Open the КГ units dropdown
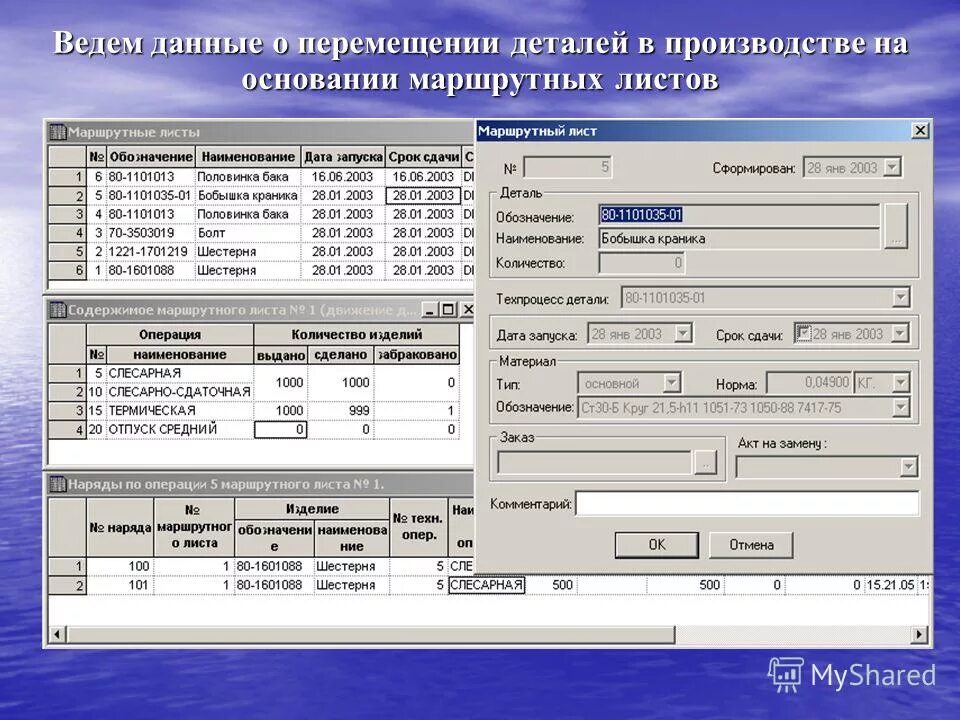The width and height of the screenshot is (960, 720). click(900, 380)
